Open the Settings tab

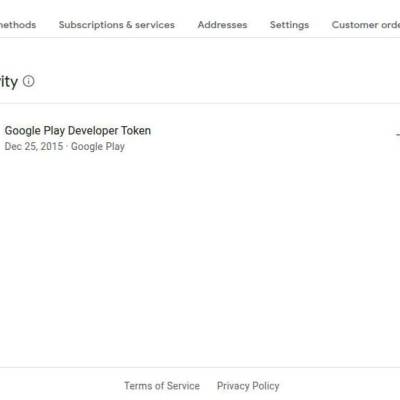[x=289, y=25]
